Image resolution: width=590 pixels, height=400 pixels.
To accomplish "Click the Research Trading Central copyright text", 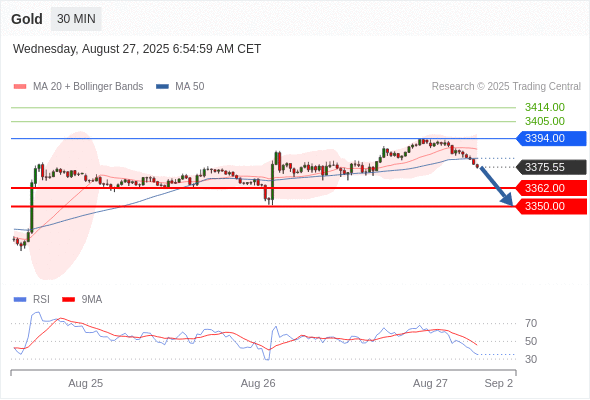I will point(506,87).
